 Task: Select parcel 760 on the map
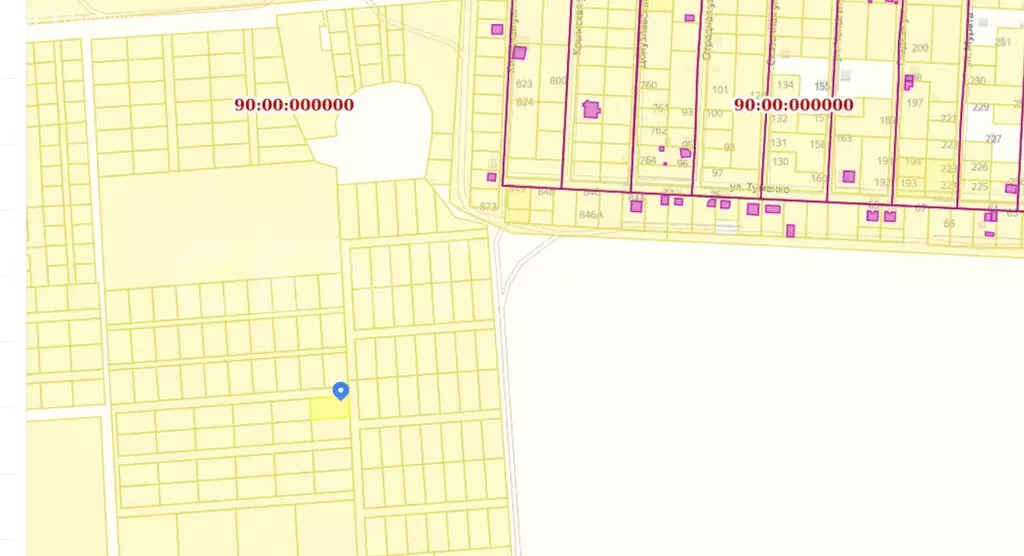click(x=648, y=85)
